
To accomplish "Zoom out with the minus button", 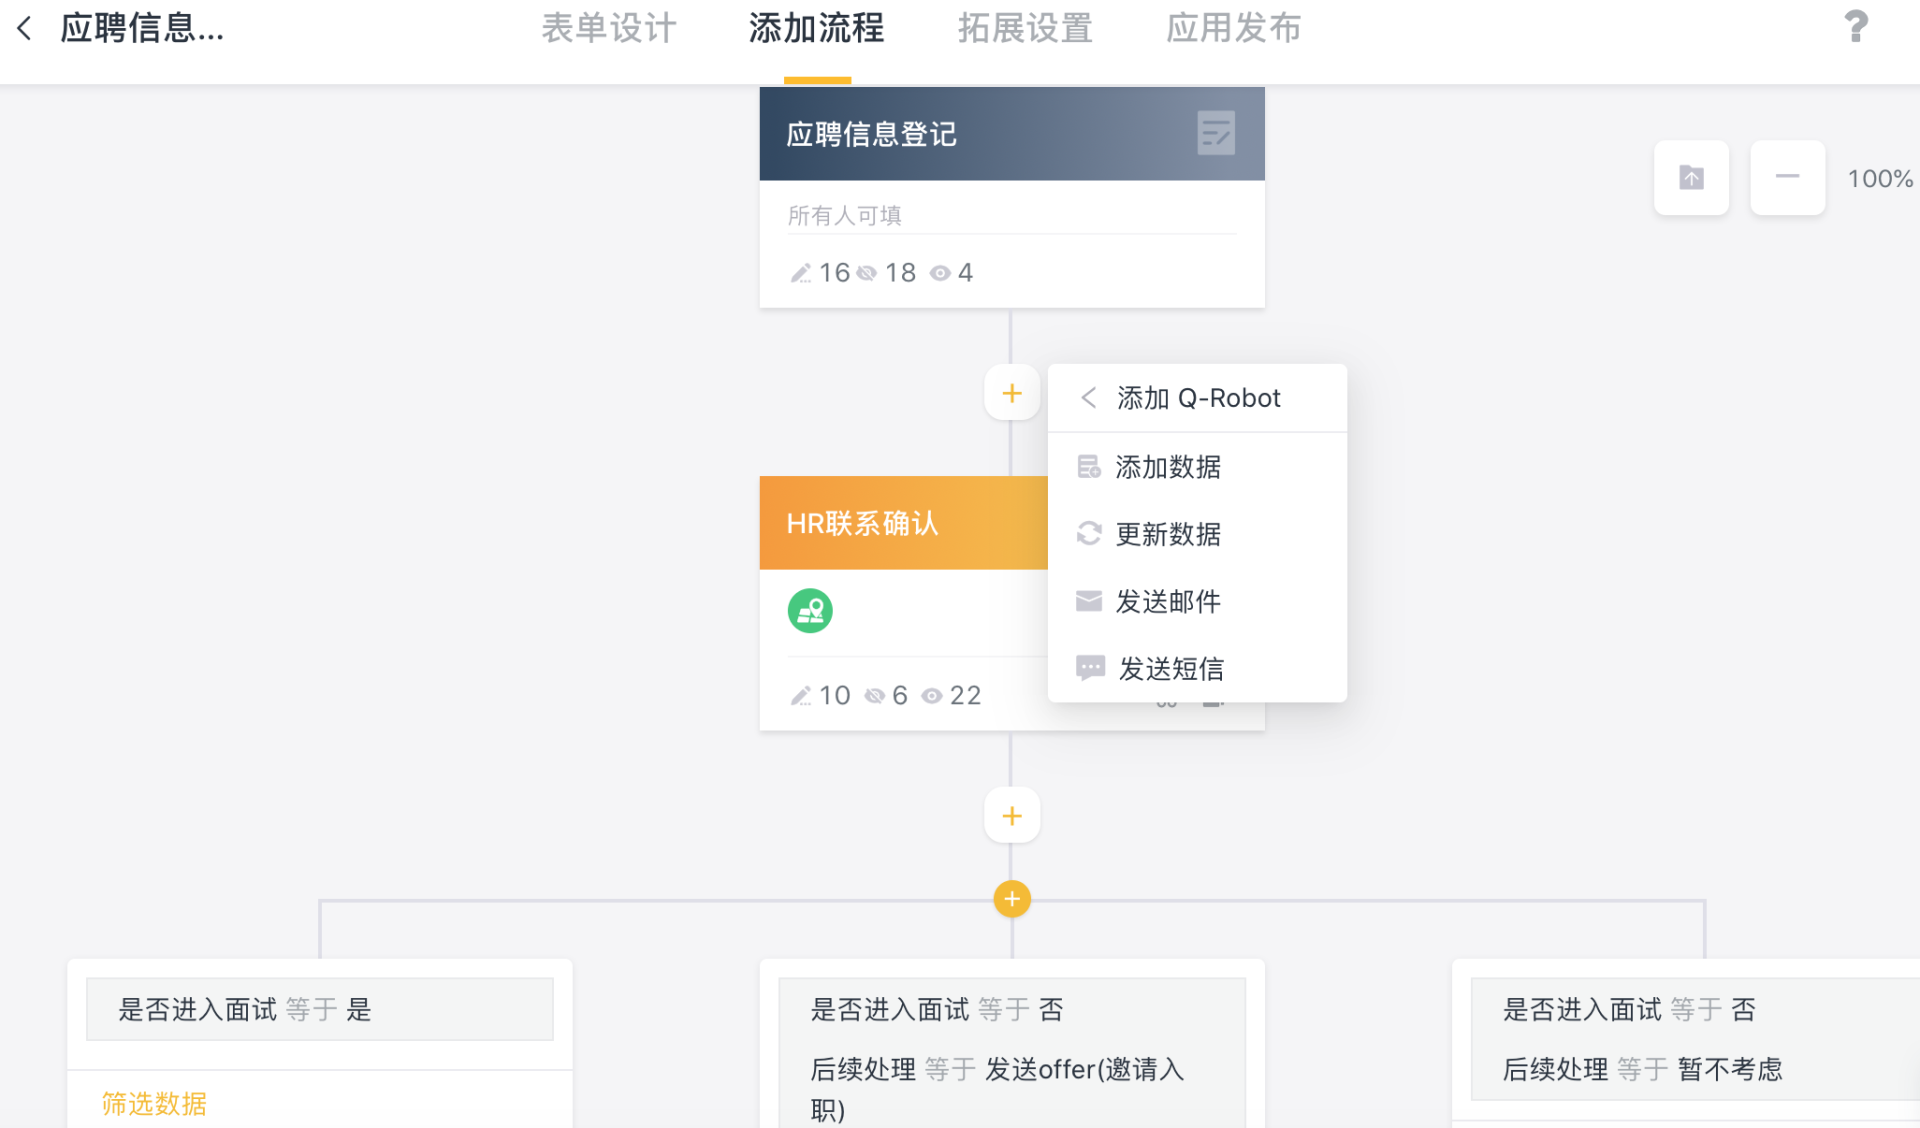I will [x=1787, y=178].
